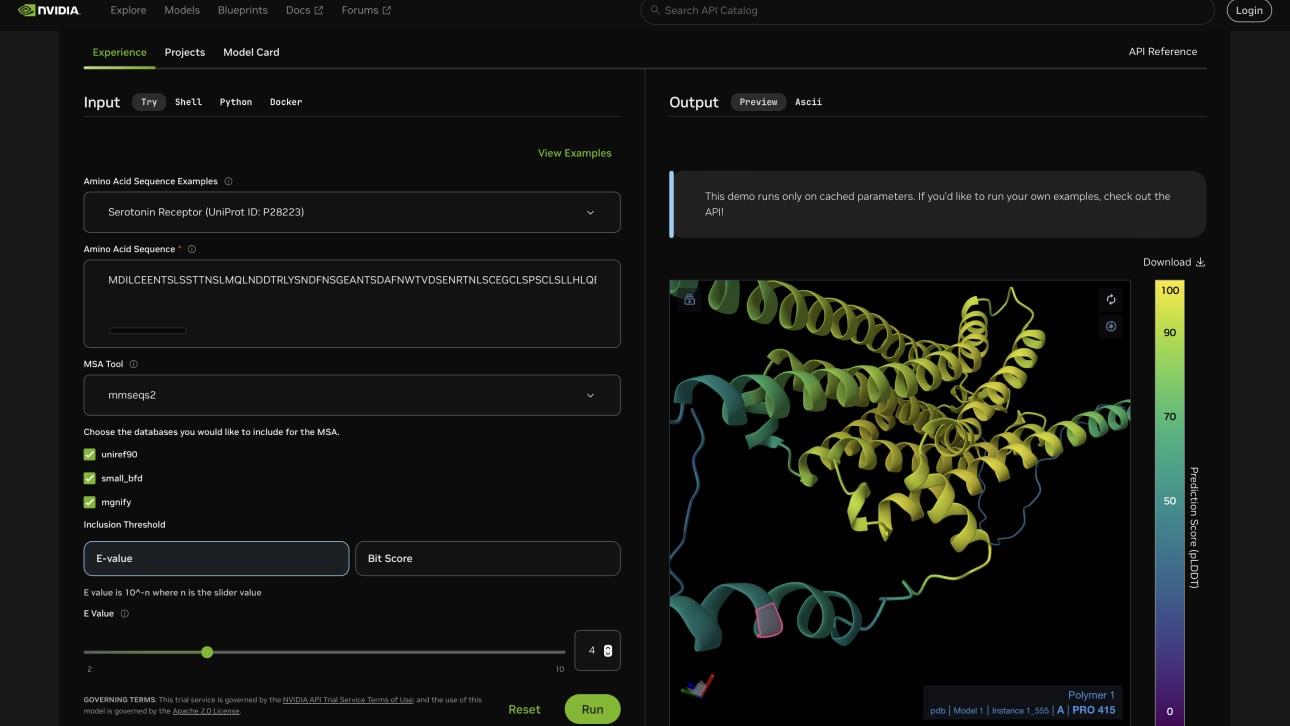Select the Python input tab
The width and height of the screenshot is (1290, 726).
pos(236,102)
